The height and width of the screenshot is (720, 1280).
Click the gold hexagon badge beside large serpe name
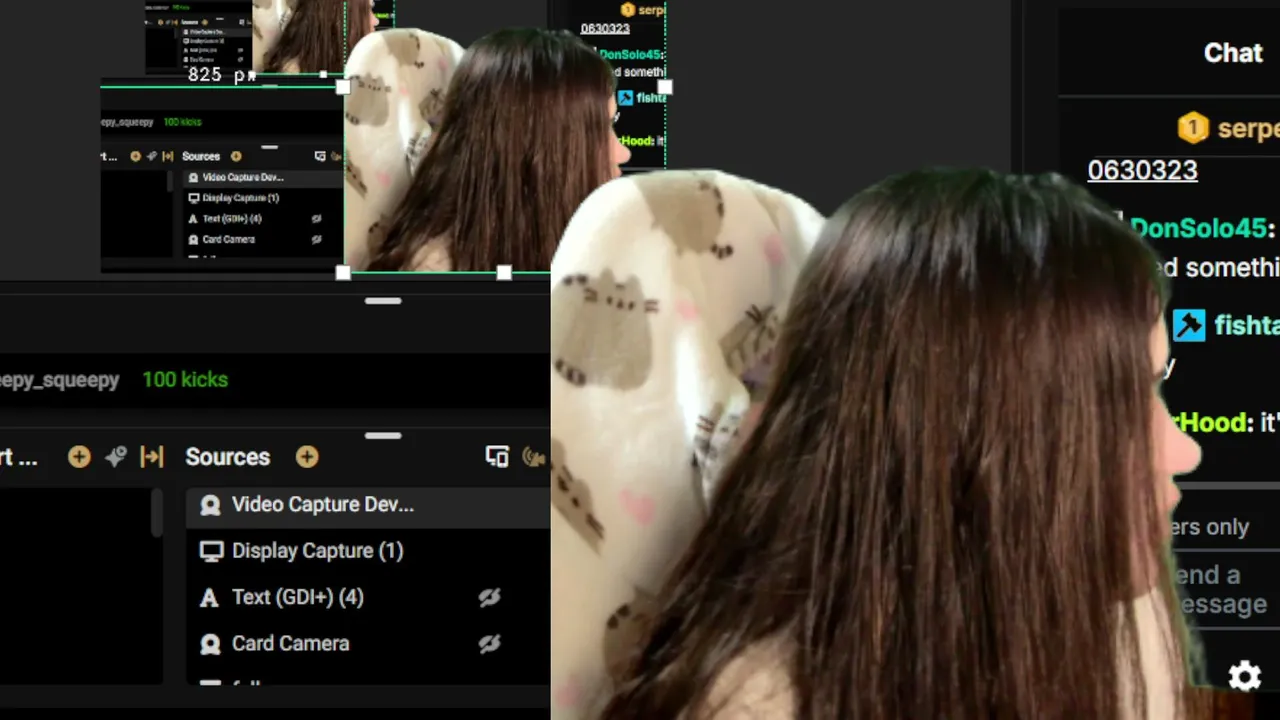pyautogui.click(x=1192, y=128)
